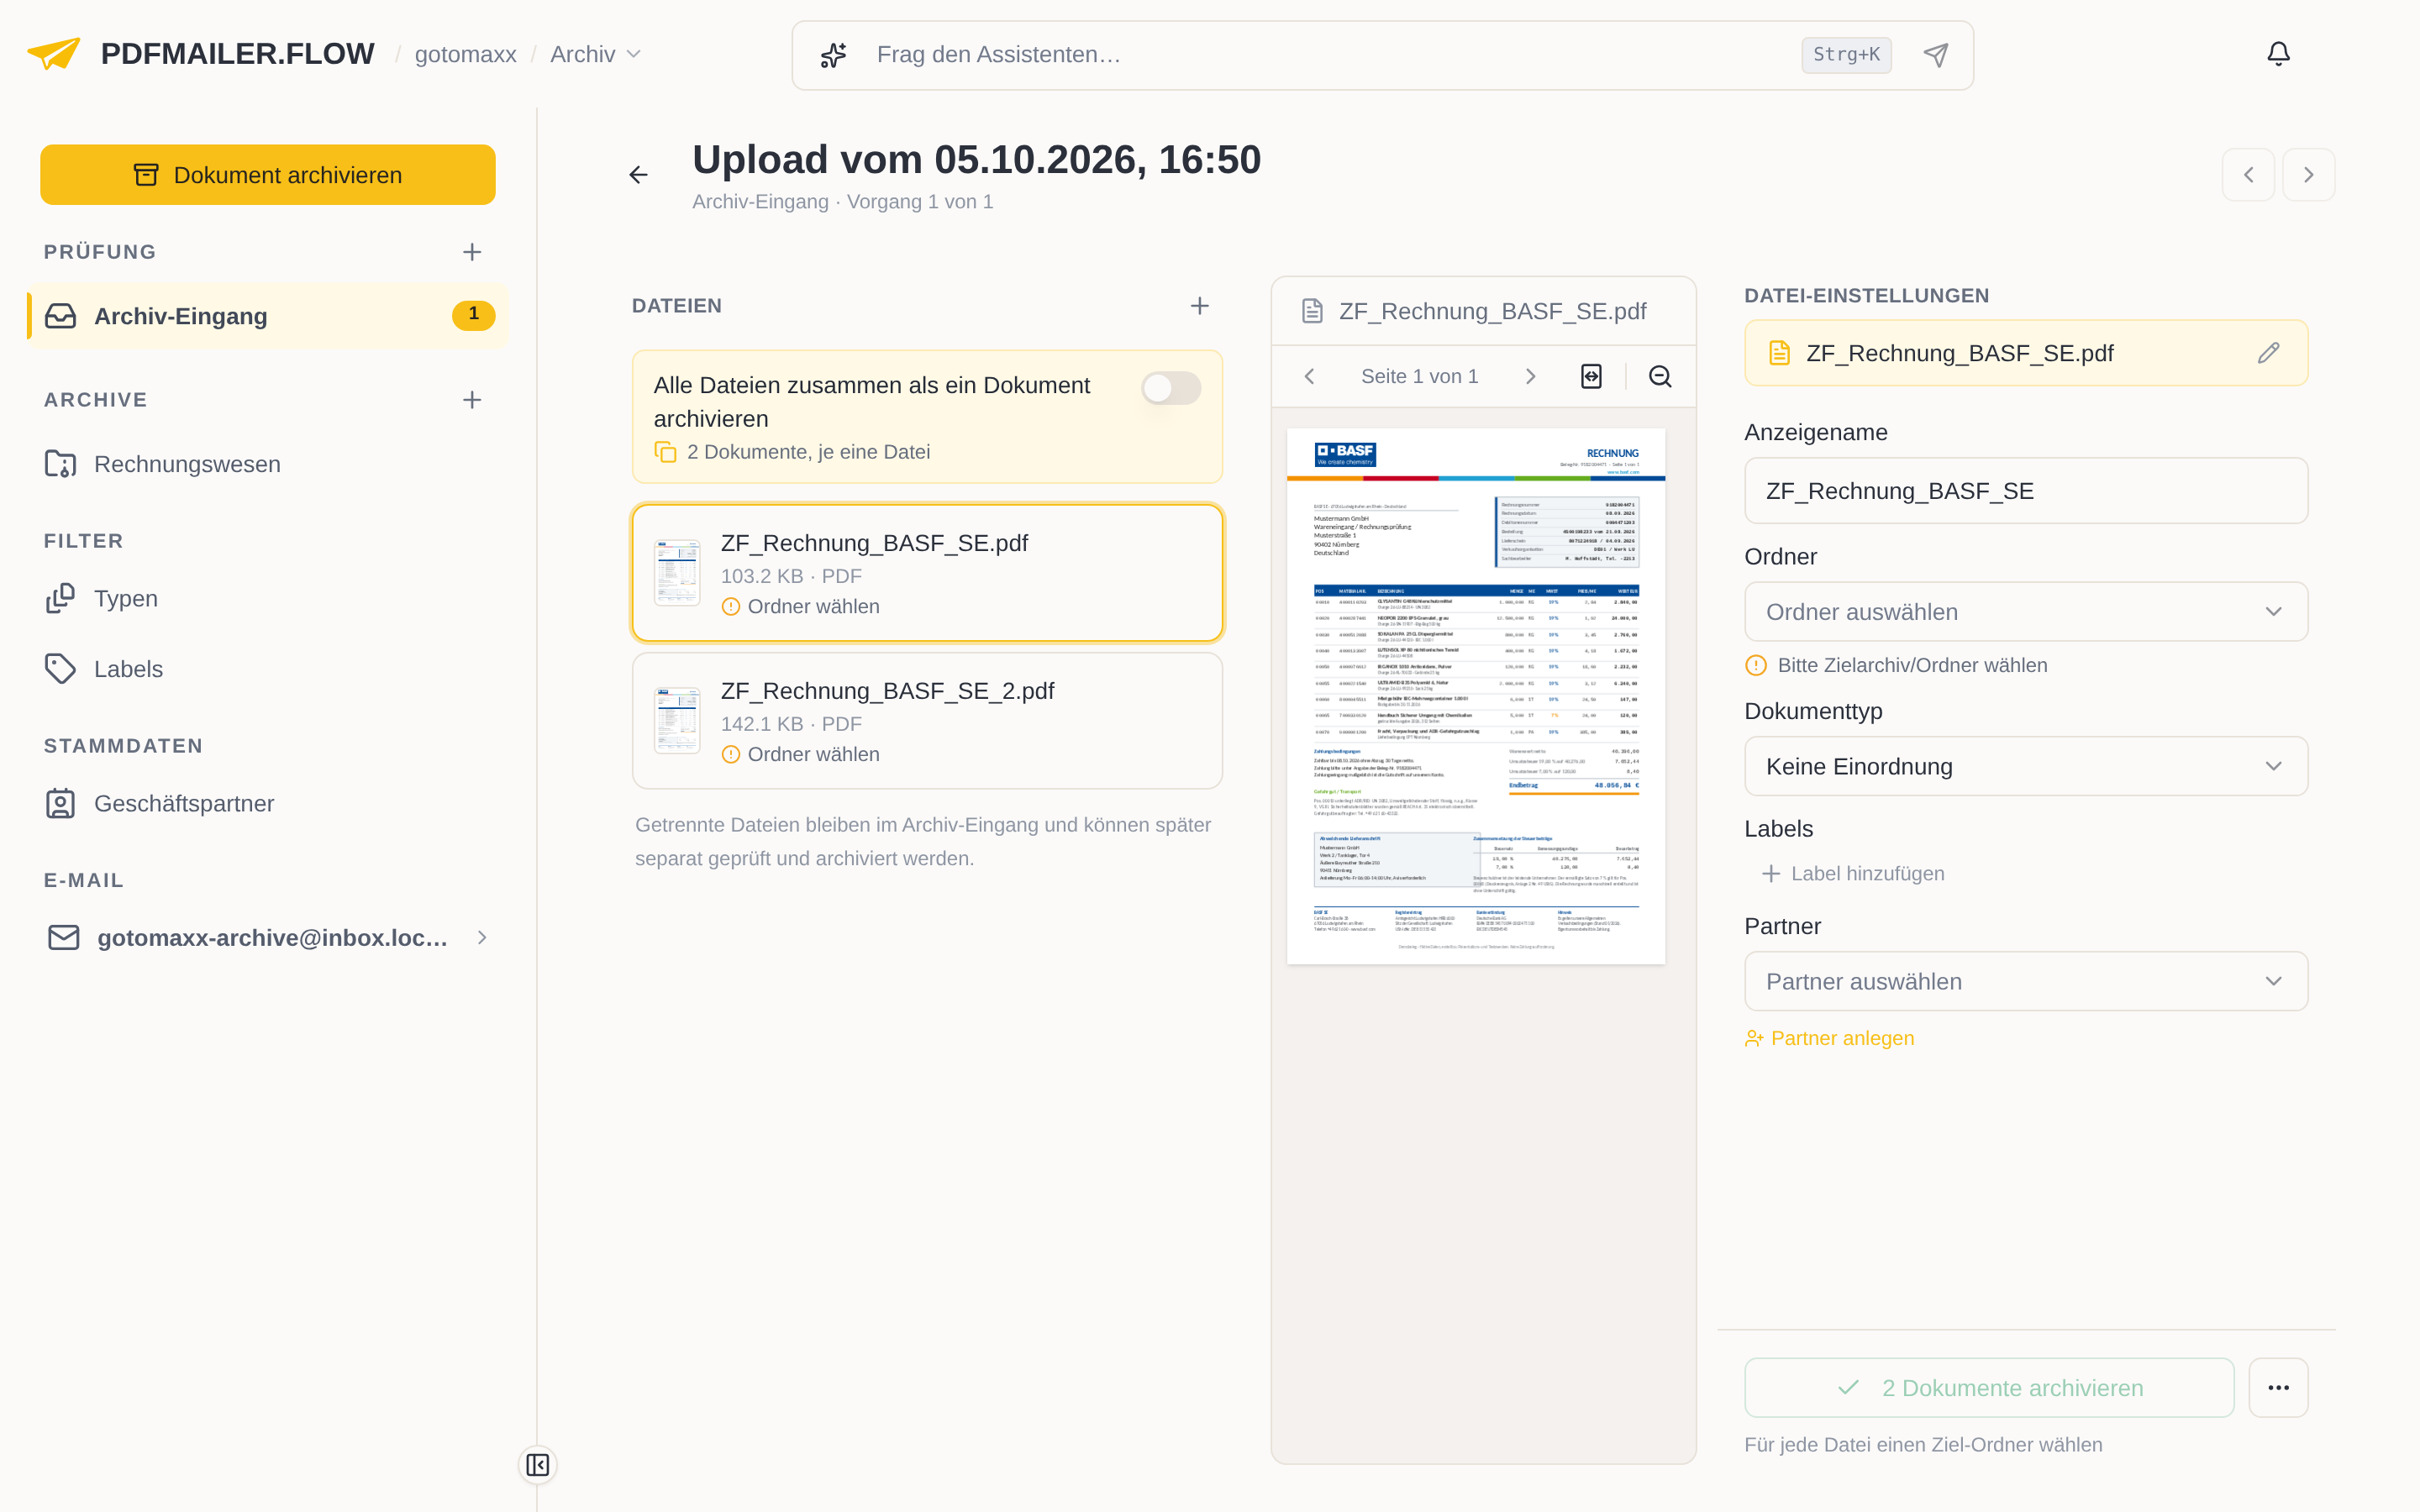Click Dokument archivieren button
Viewport: 2420px width, 1512px height.
pos(267,175)
